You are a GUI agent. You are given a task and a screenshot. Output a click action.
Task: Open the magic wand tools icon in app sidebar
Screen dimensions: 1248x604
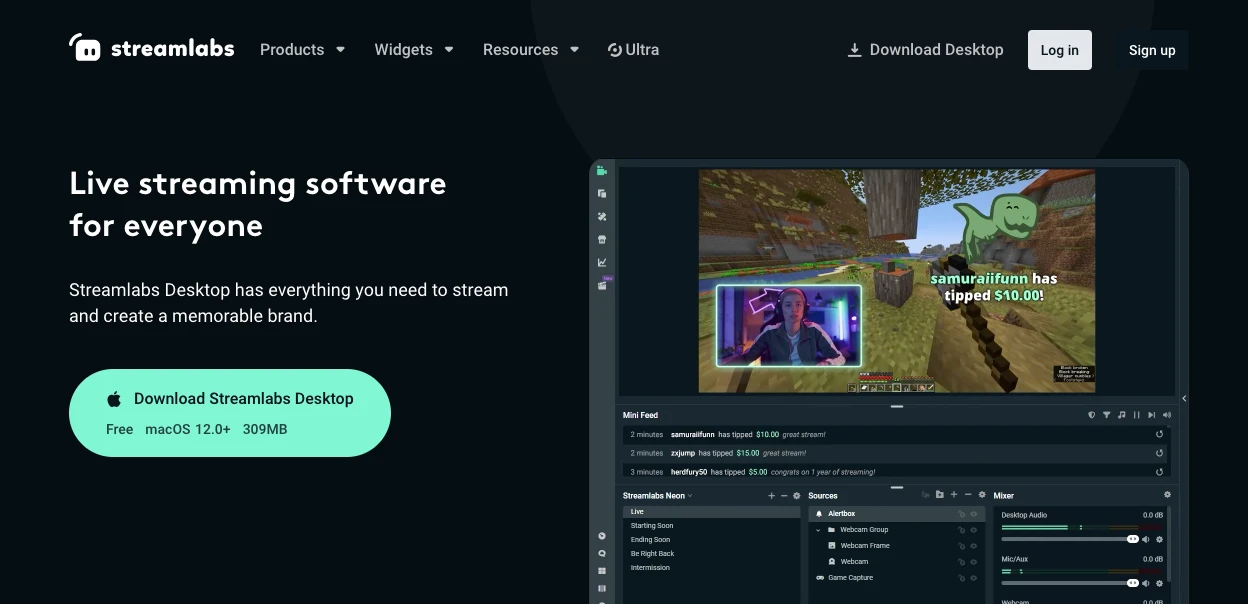(602, 217)
